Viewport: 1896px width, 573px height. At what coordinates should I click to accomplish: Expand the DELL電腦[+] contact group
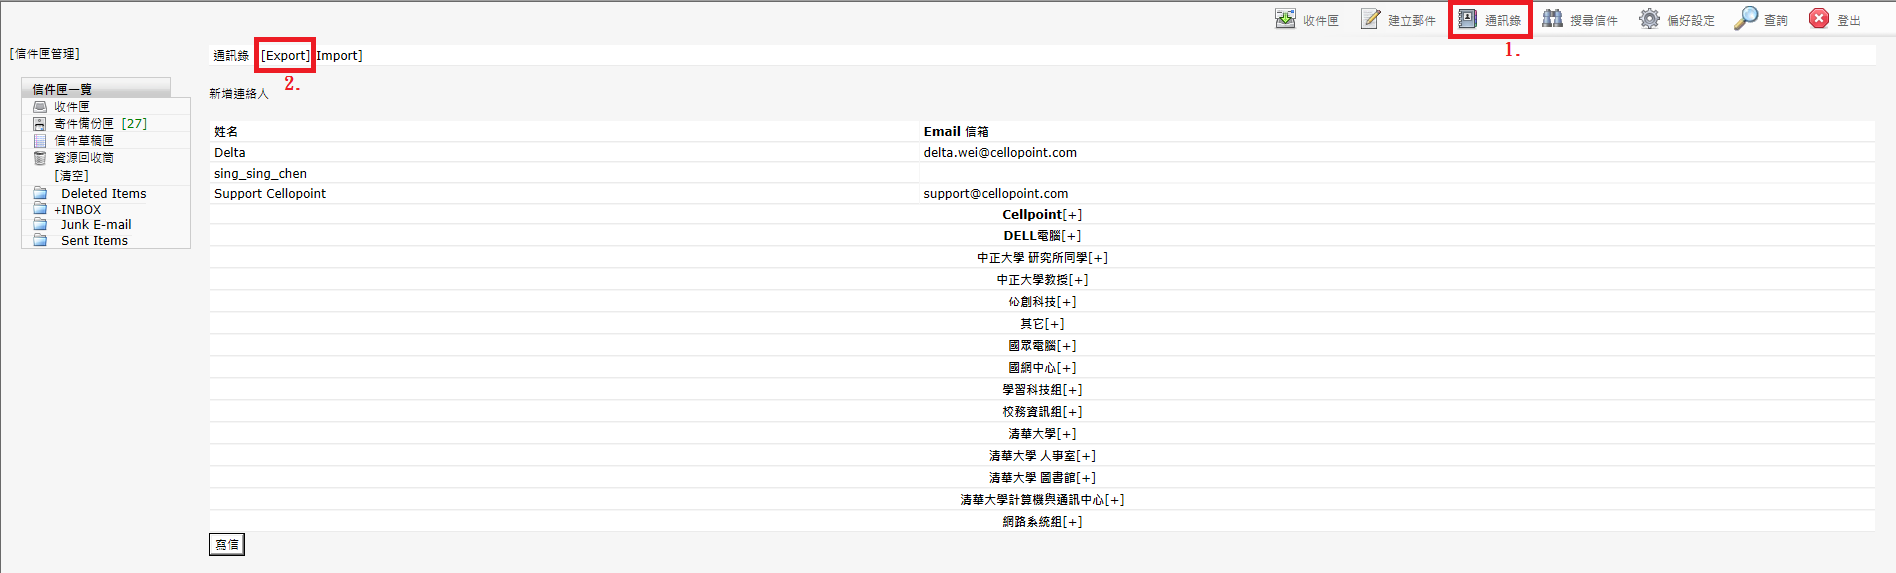tap(1041, 236)
